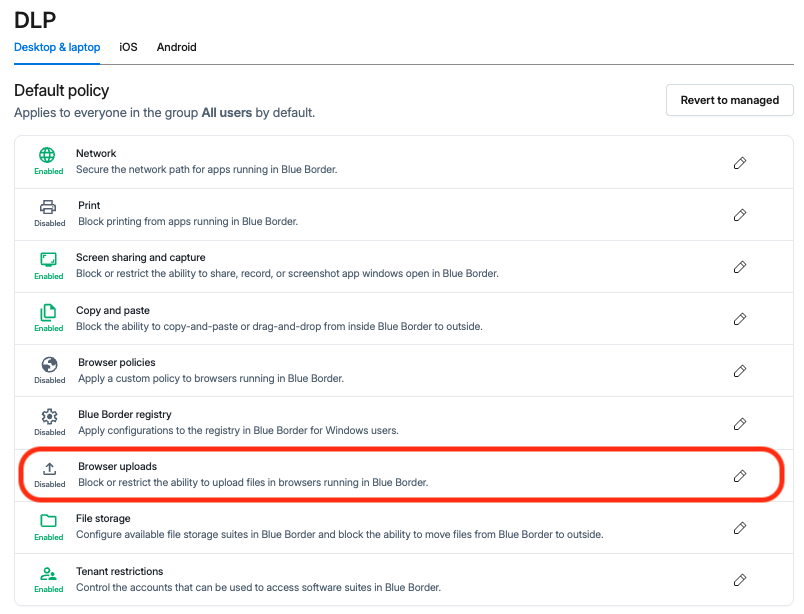Click 'Secure the network path' description

coord(207,169)
